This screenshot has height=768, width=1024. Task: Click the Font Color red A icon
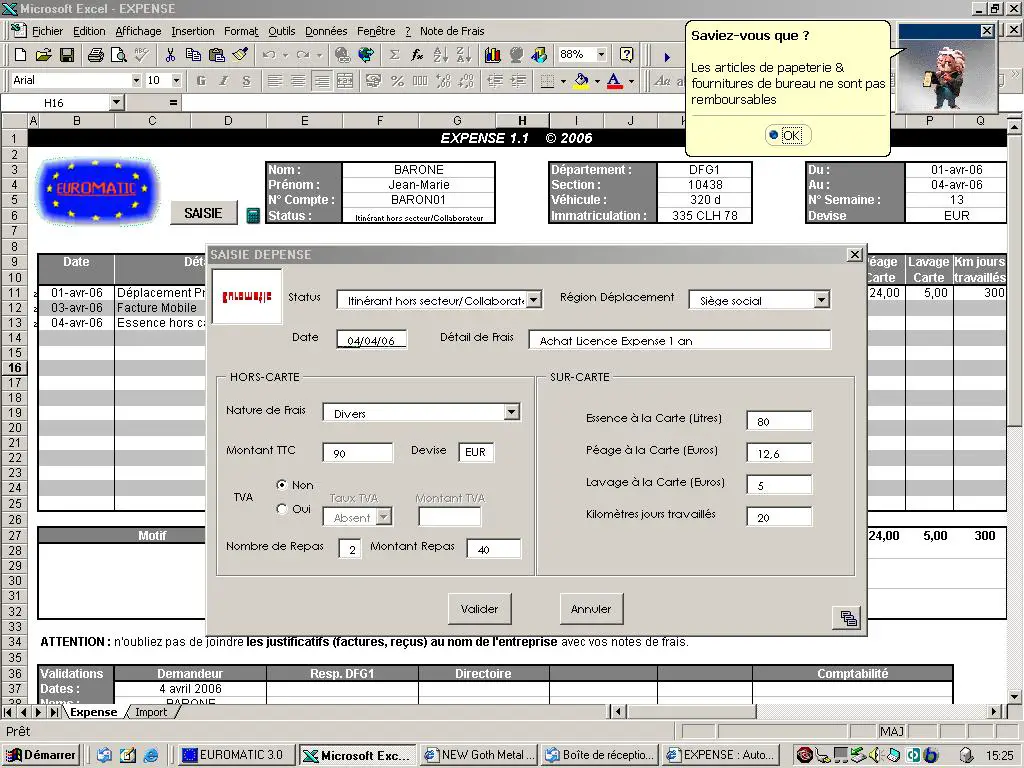tap(614, 81)
